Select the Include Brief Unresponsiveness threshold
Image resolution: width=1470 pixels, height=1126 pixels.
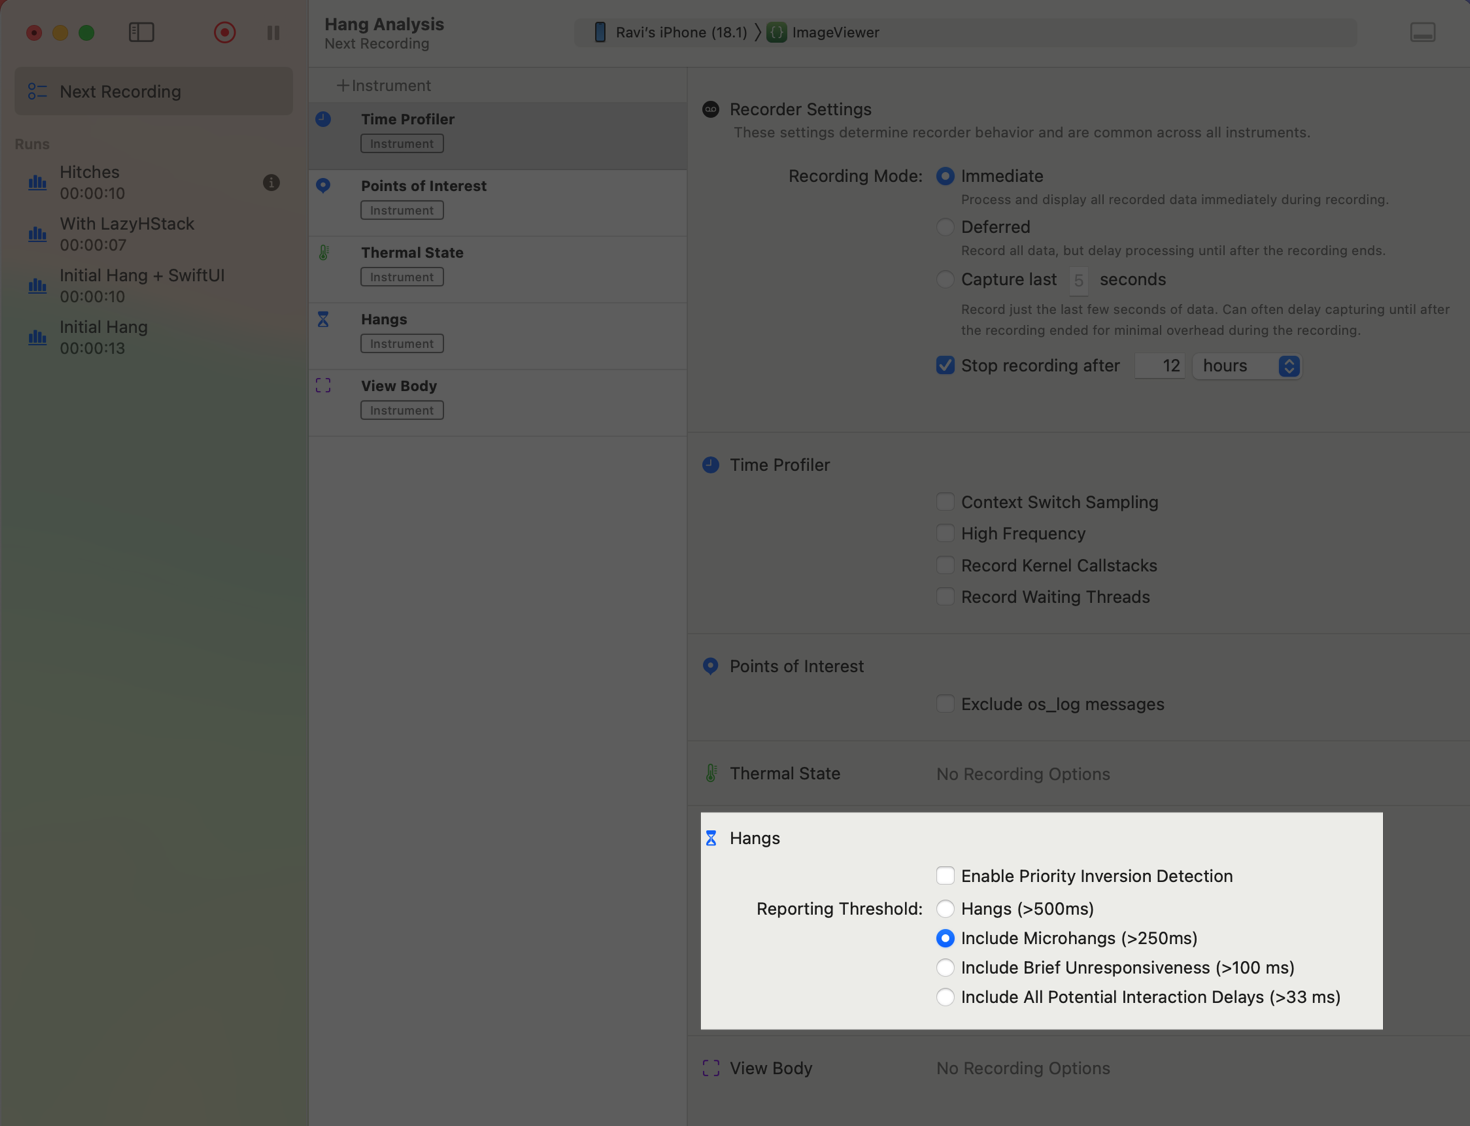tap(945, 967)
